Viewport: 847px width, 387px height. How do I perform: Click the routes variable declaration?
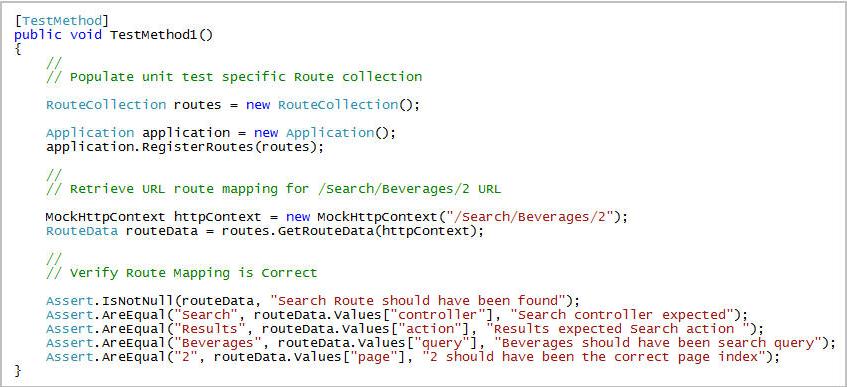(x=197, y=105)
